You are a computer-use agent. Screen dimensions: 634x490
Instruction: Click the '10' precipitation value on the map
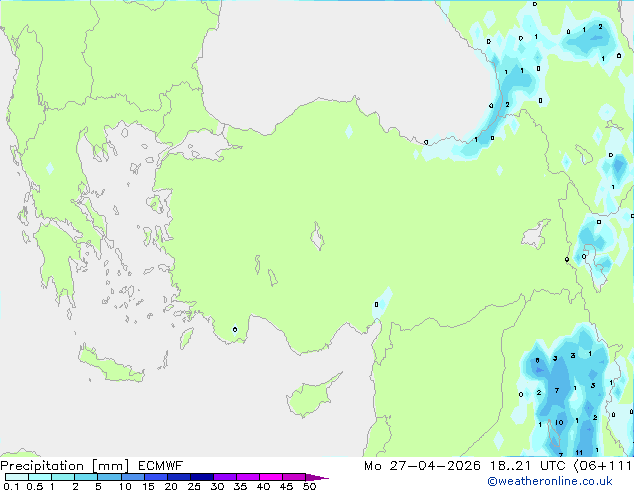(559, 422)
